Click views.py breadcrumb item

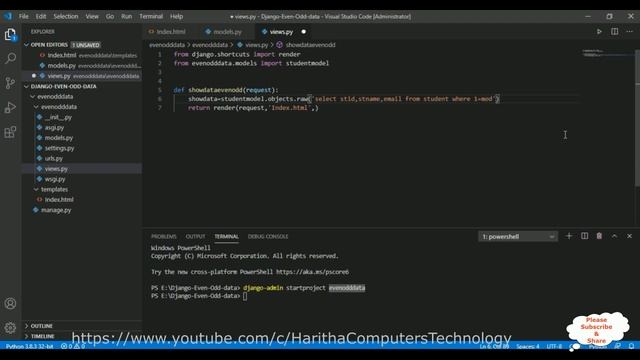(253, 45)
